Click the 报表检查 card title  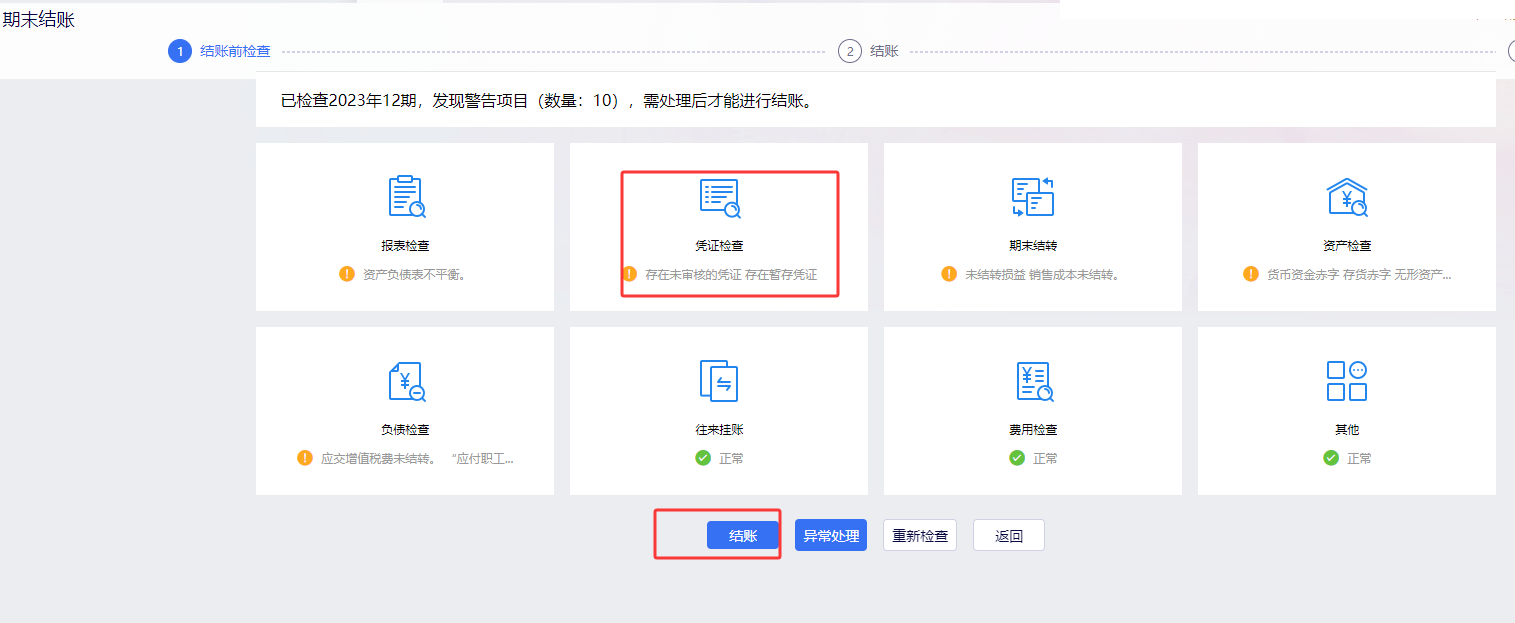click(405, 245)
